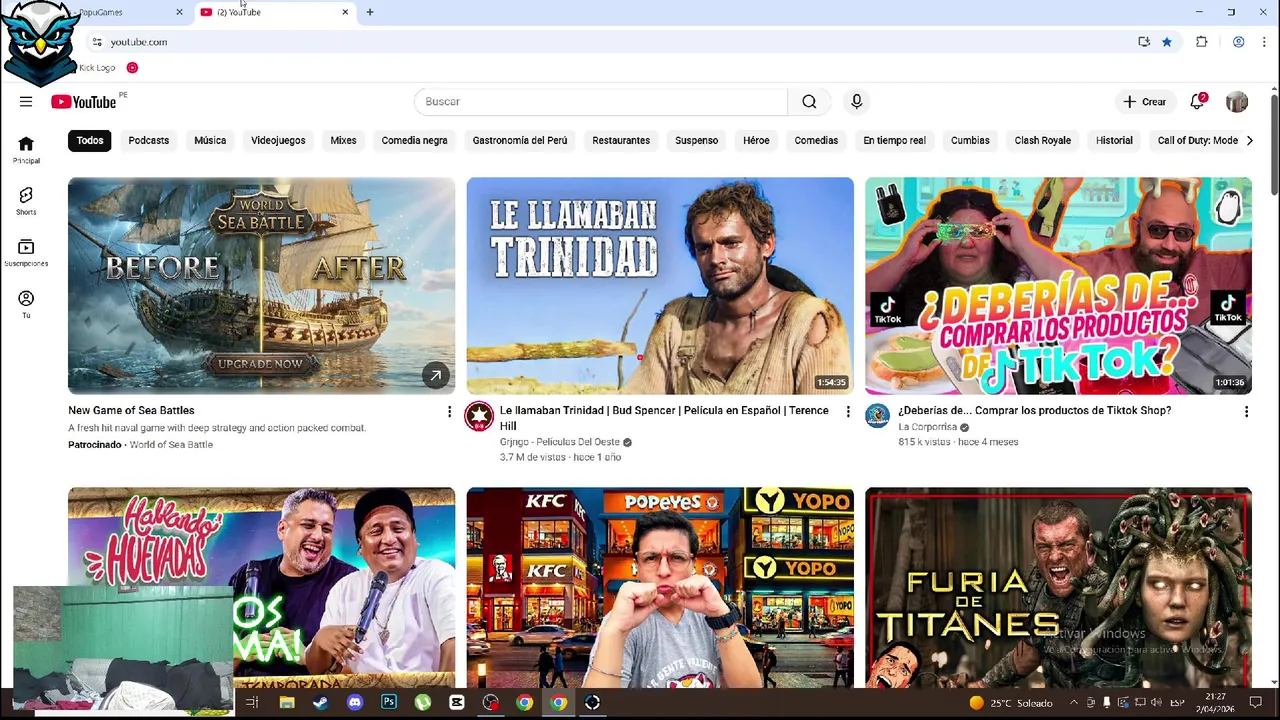Open the sponsored ad external link arrow
Screen dimensions: 1280x720
435,376
